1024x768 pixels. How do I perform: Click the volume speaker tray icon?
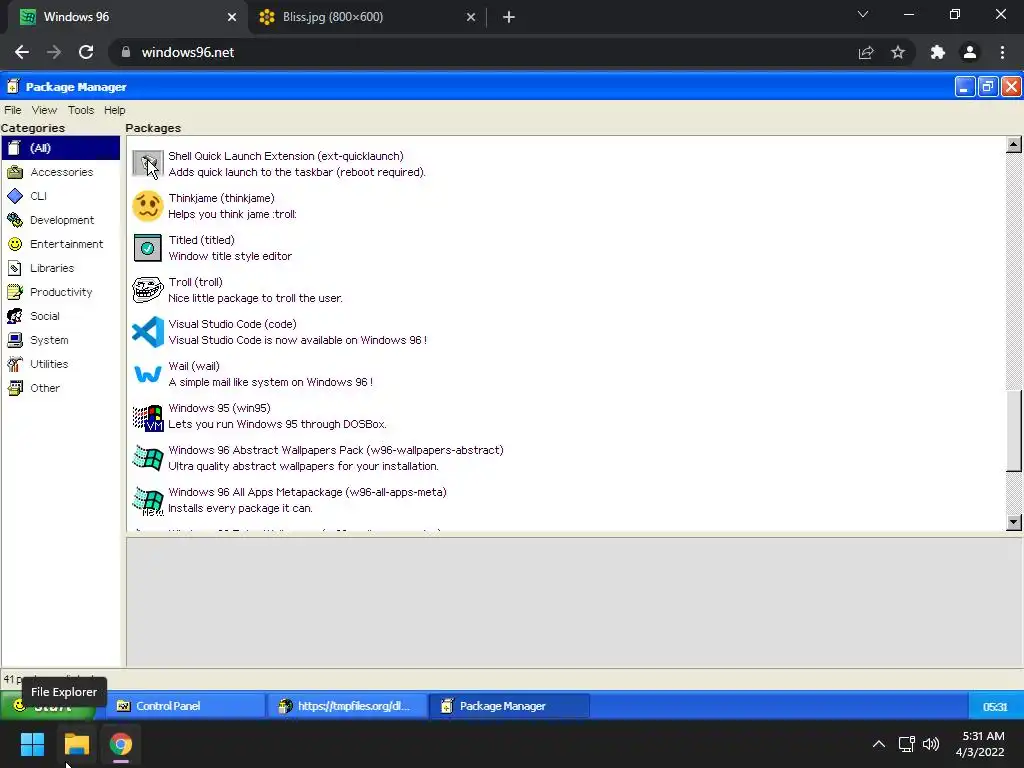(931, 744)
